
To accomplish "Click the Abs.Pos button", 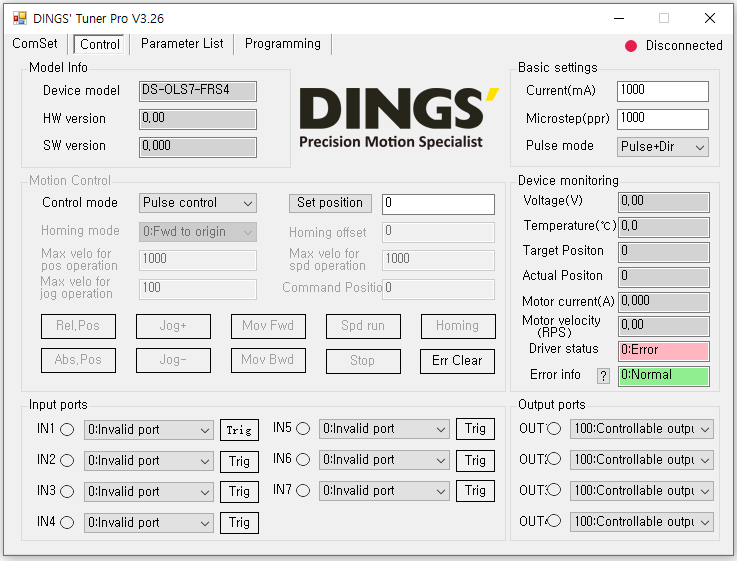I will (x=78, y=360).
